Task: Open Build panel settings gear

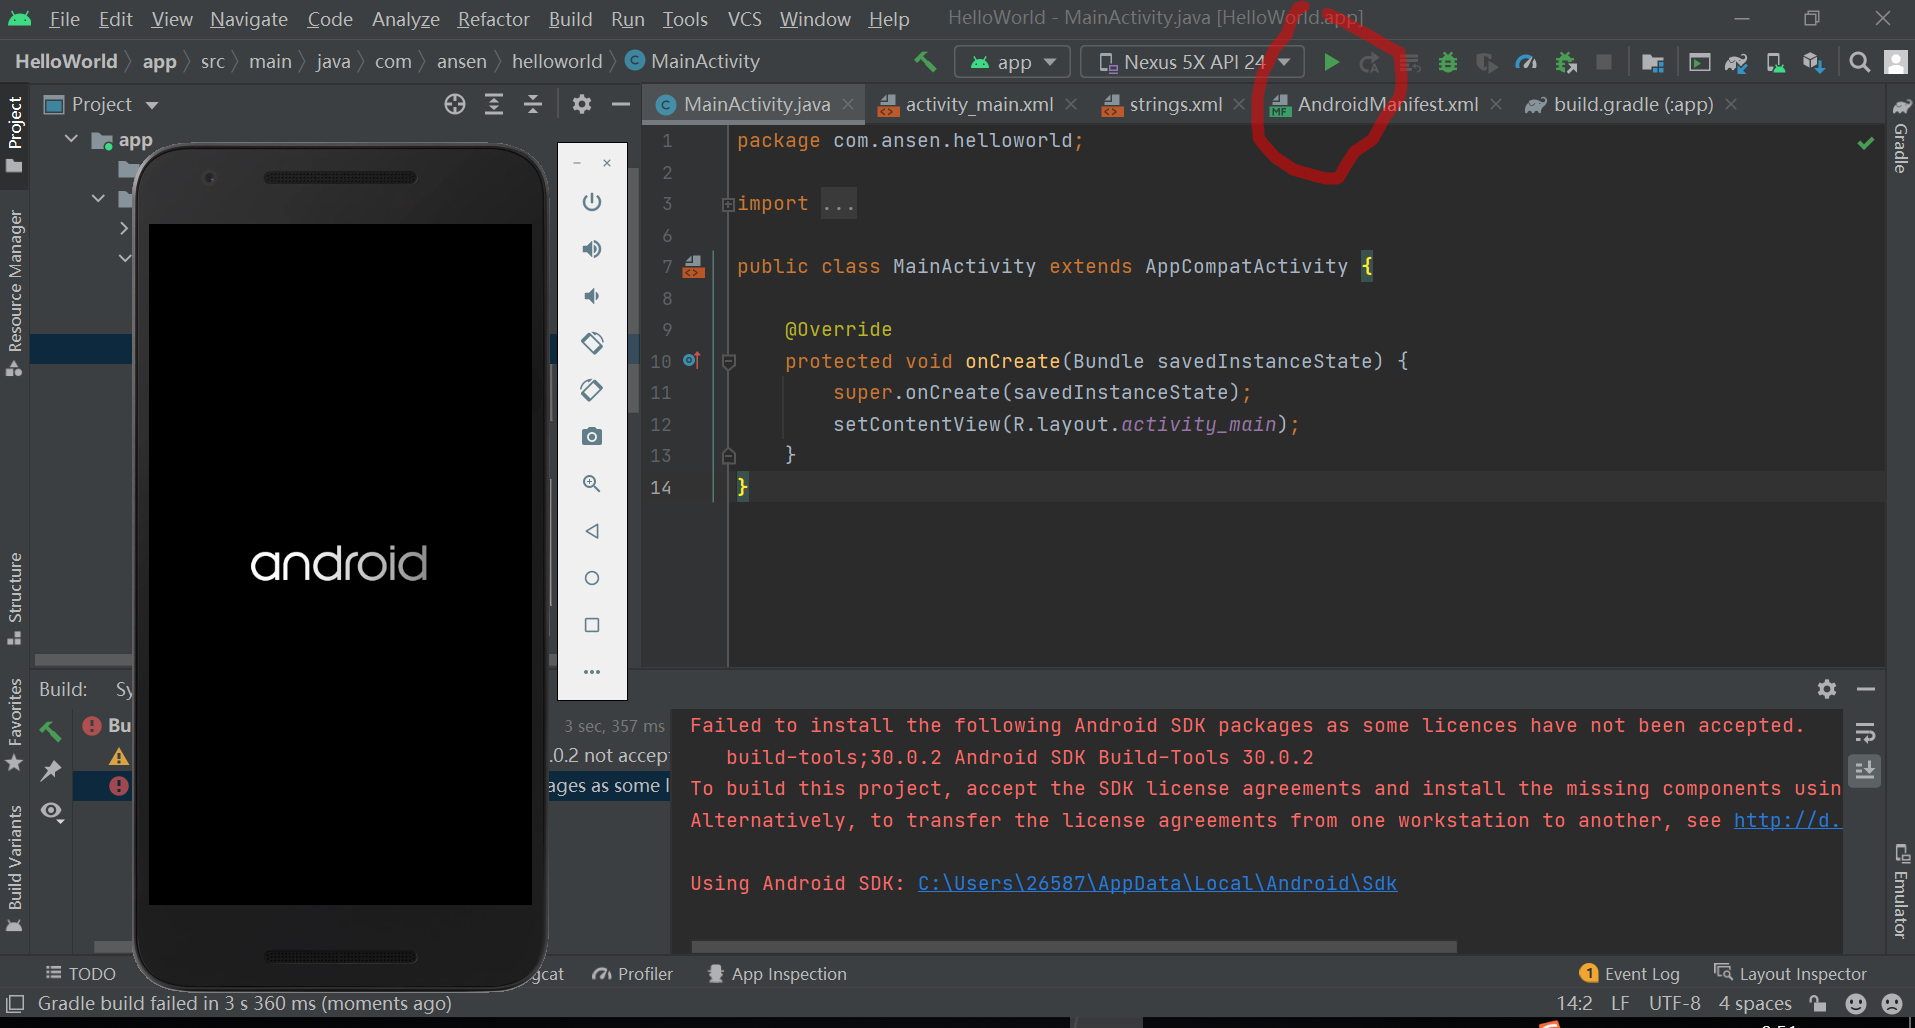Action: click(1827, 689)
